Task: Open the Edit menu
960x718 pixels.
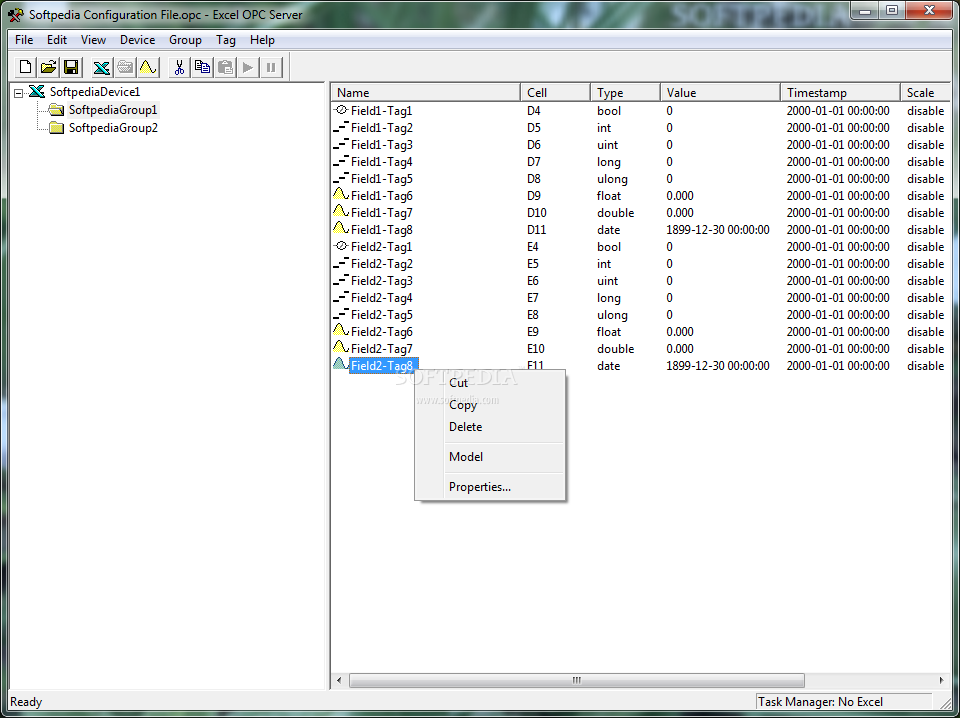Action: (57, 40)
